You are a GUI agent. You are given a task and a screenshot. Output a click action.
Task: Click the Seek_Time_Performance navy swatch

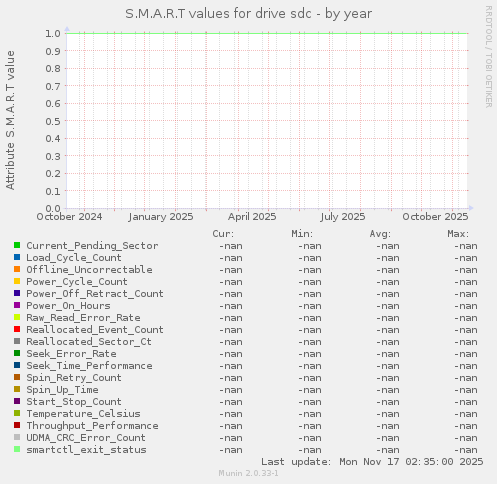17,365
